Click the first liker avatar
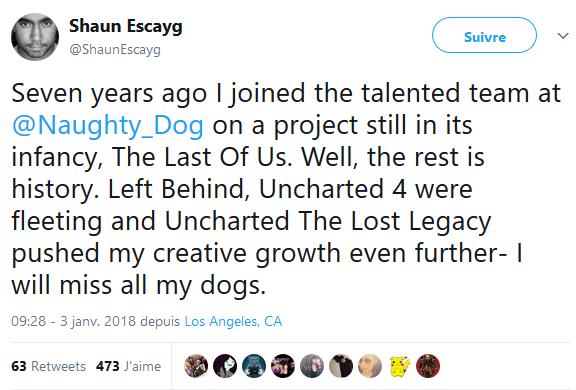This screenshot has width=576, height=390. 196,366
